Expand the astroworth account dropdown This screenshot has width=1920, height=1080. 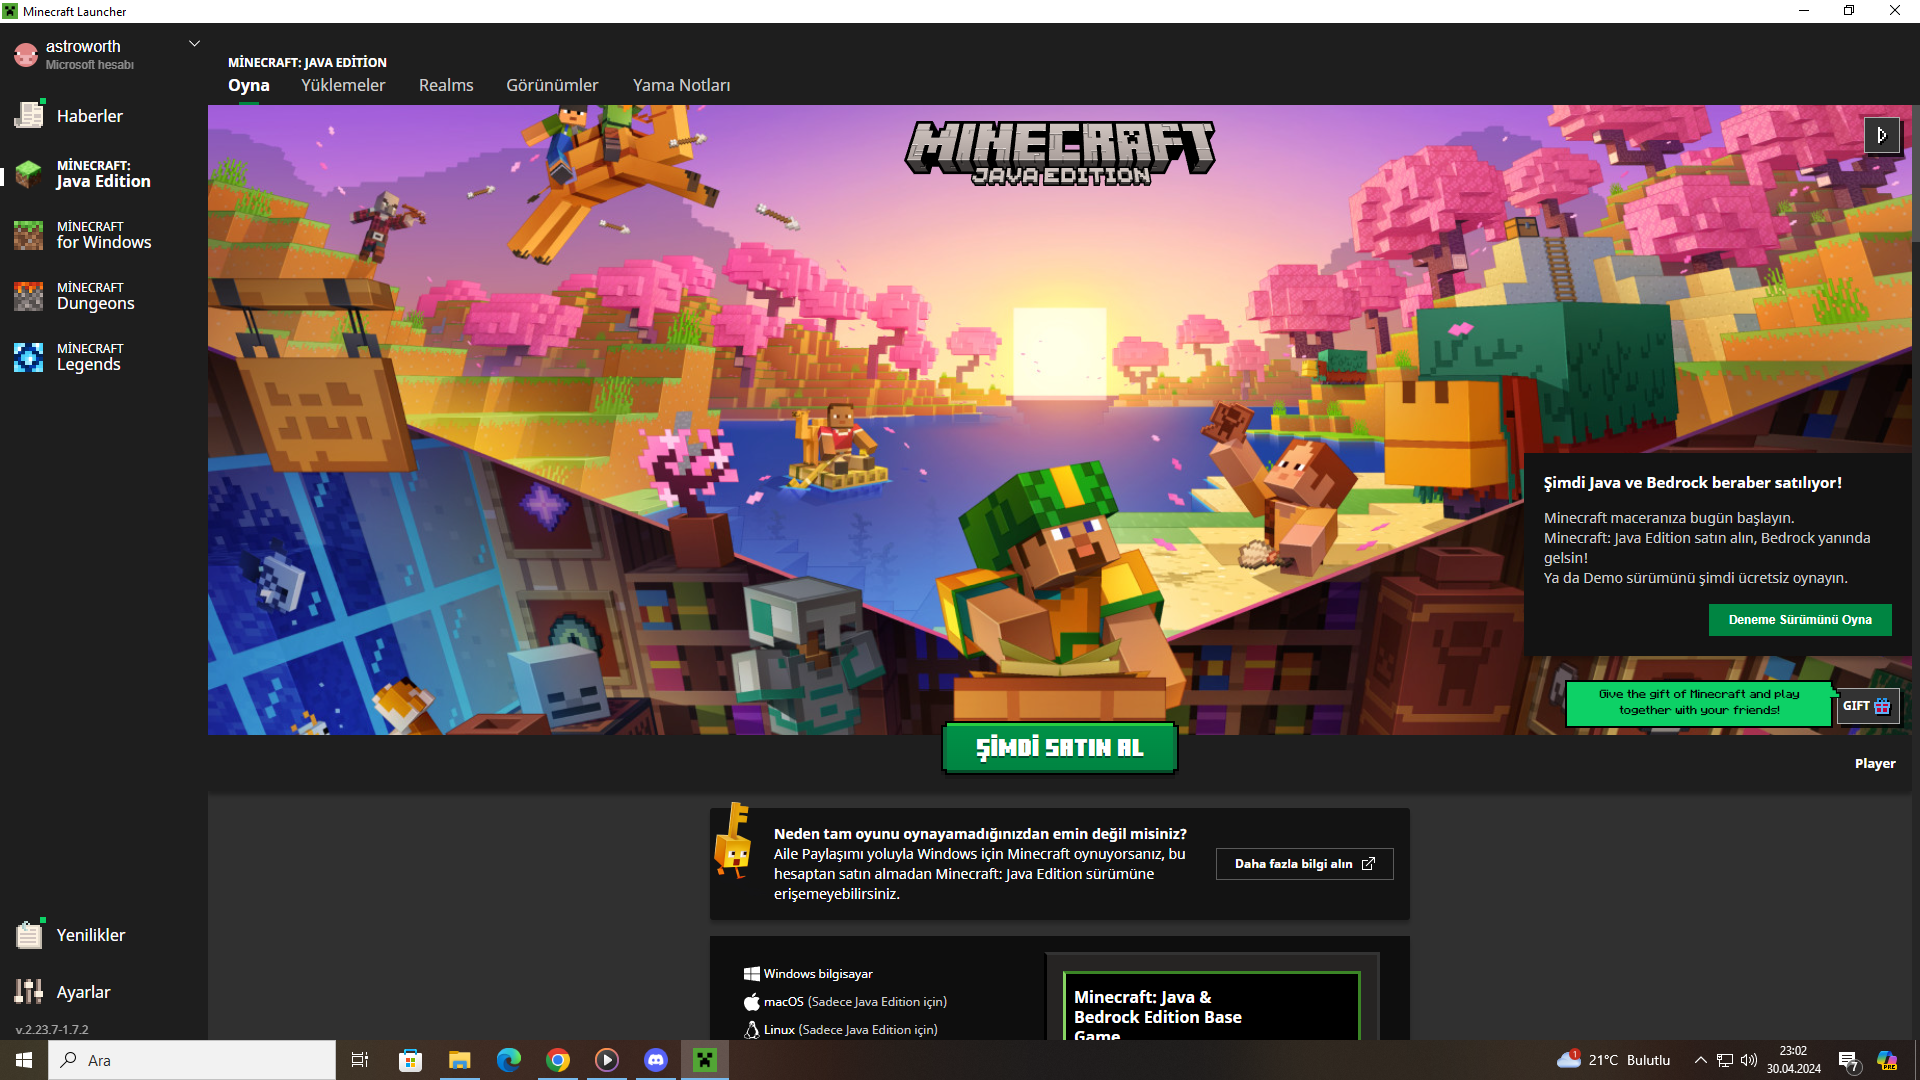195,44
